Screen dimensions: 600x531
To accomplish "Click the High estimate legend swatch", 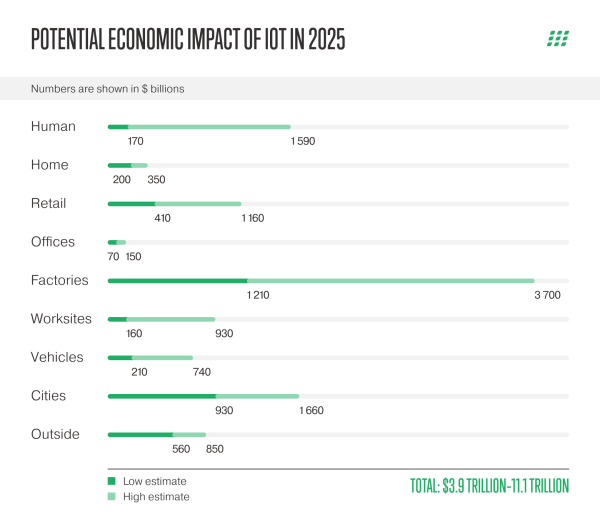I will click(x=111, y=496).
